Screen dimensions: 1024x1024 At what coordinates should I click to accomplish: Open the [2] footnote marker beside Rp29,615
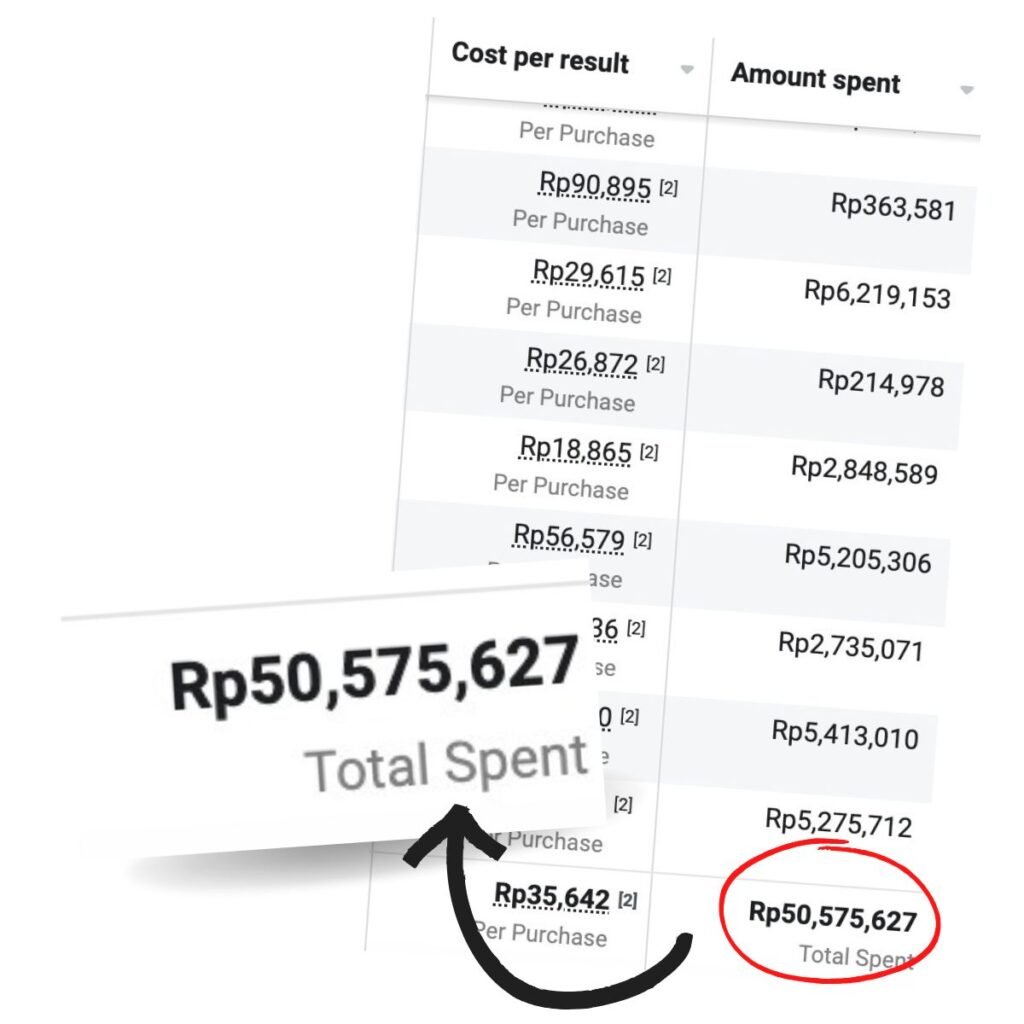click(661, 276)
